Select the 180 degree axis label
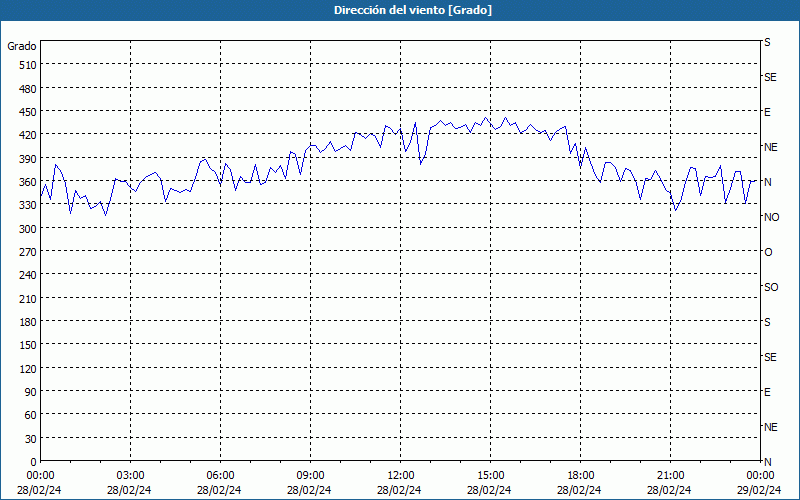This screenshot has width=800, height=500. pyautogui.click(x=28, y=322)
